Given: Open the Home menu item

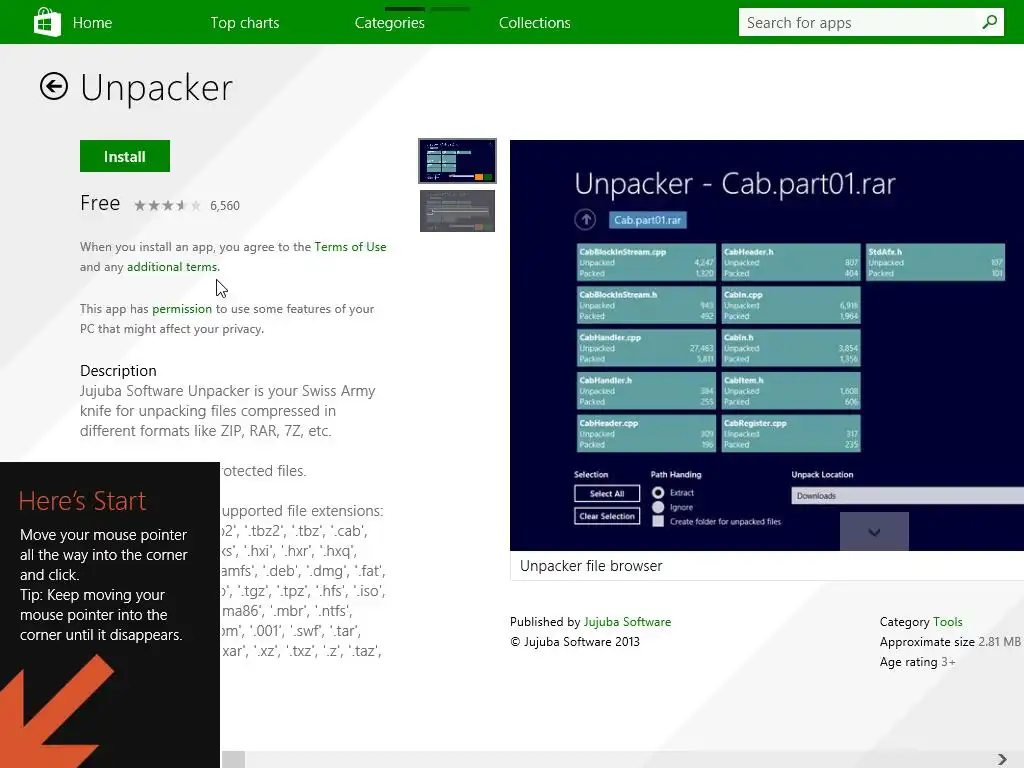Looking at the screenshot, I should point(92,23).
